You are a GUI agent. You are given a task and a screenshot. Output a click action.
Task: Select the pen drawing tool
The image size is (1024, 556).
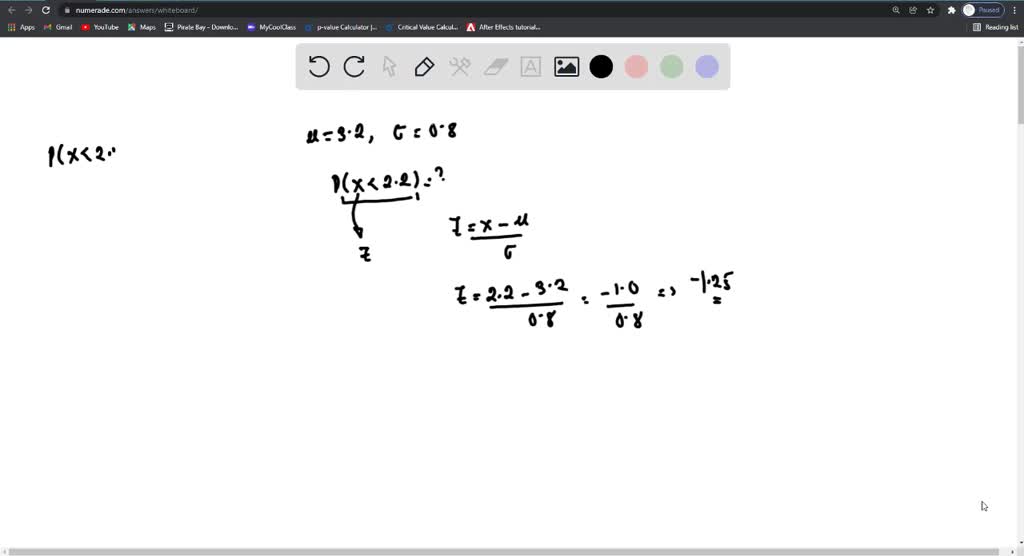(424, 67)
